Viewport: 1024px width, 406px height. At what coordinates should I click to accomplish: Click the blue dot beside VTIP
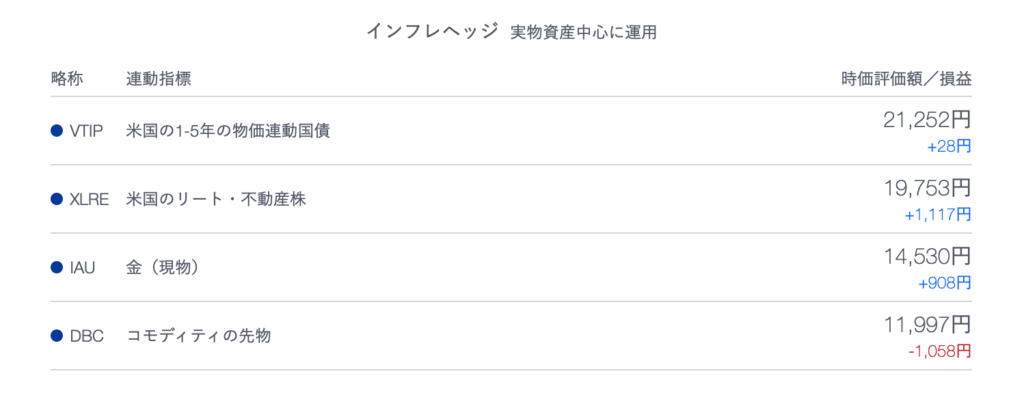pyautogui.click(x=56, y=131)
